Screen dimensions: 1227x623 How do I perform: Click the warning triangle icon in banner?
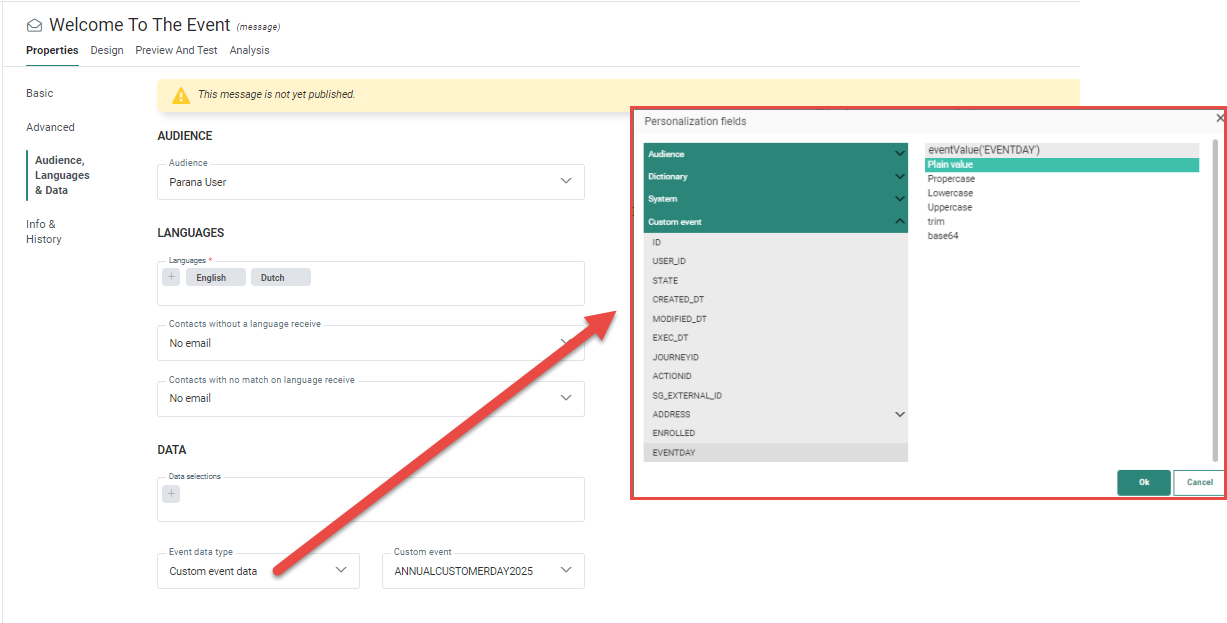[180, 95]
